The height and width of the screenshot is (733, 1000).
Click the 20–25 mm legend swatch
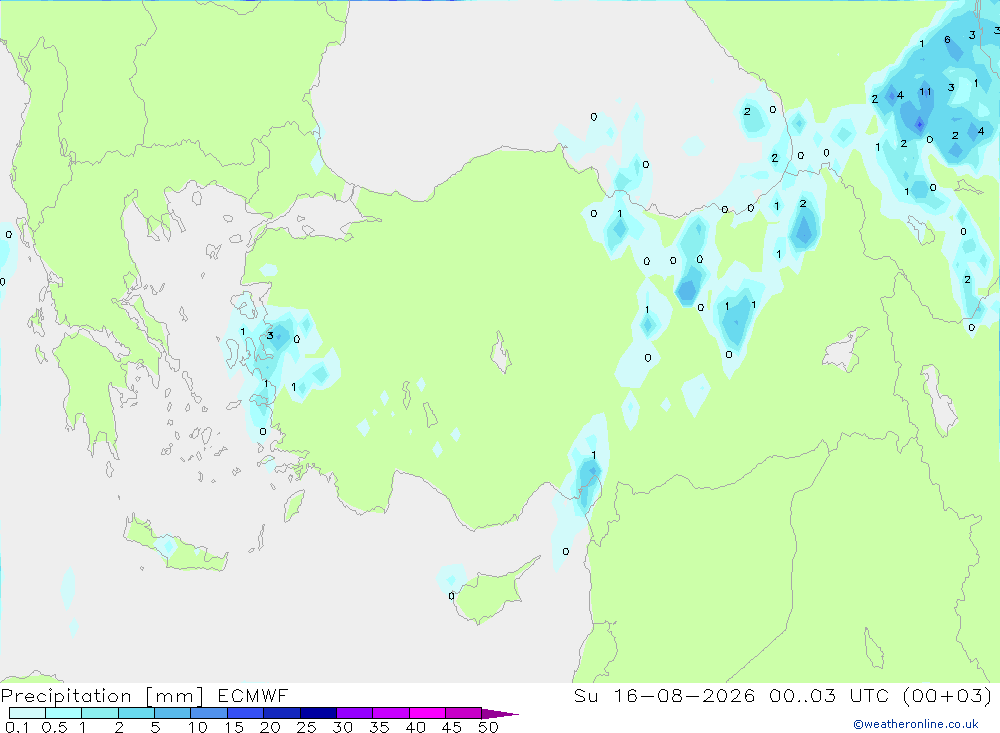tap(282, 713)
